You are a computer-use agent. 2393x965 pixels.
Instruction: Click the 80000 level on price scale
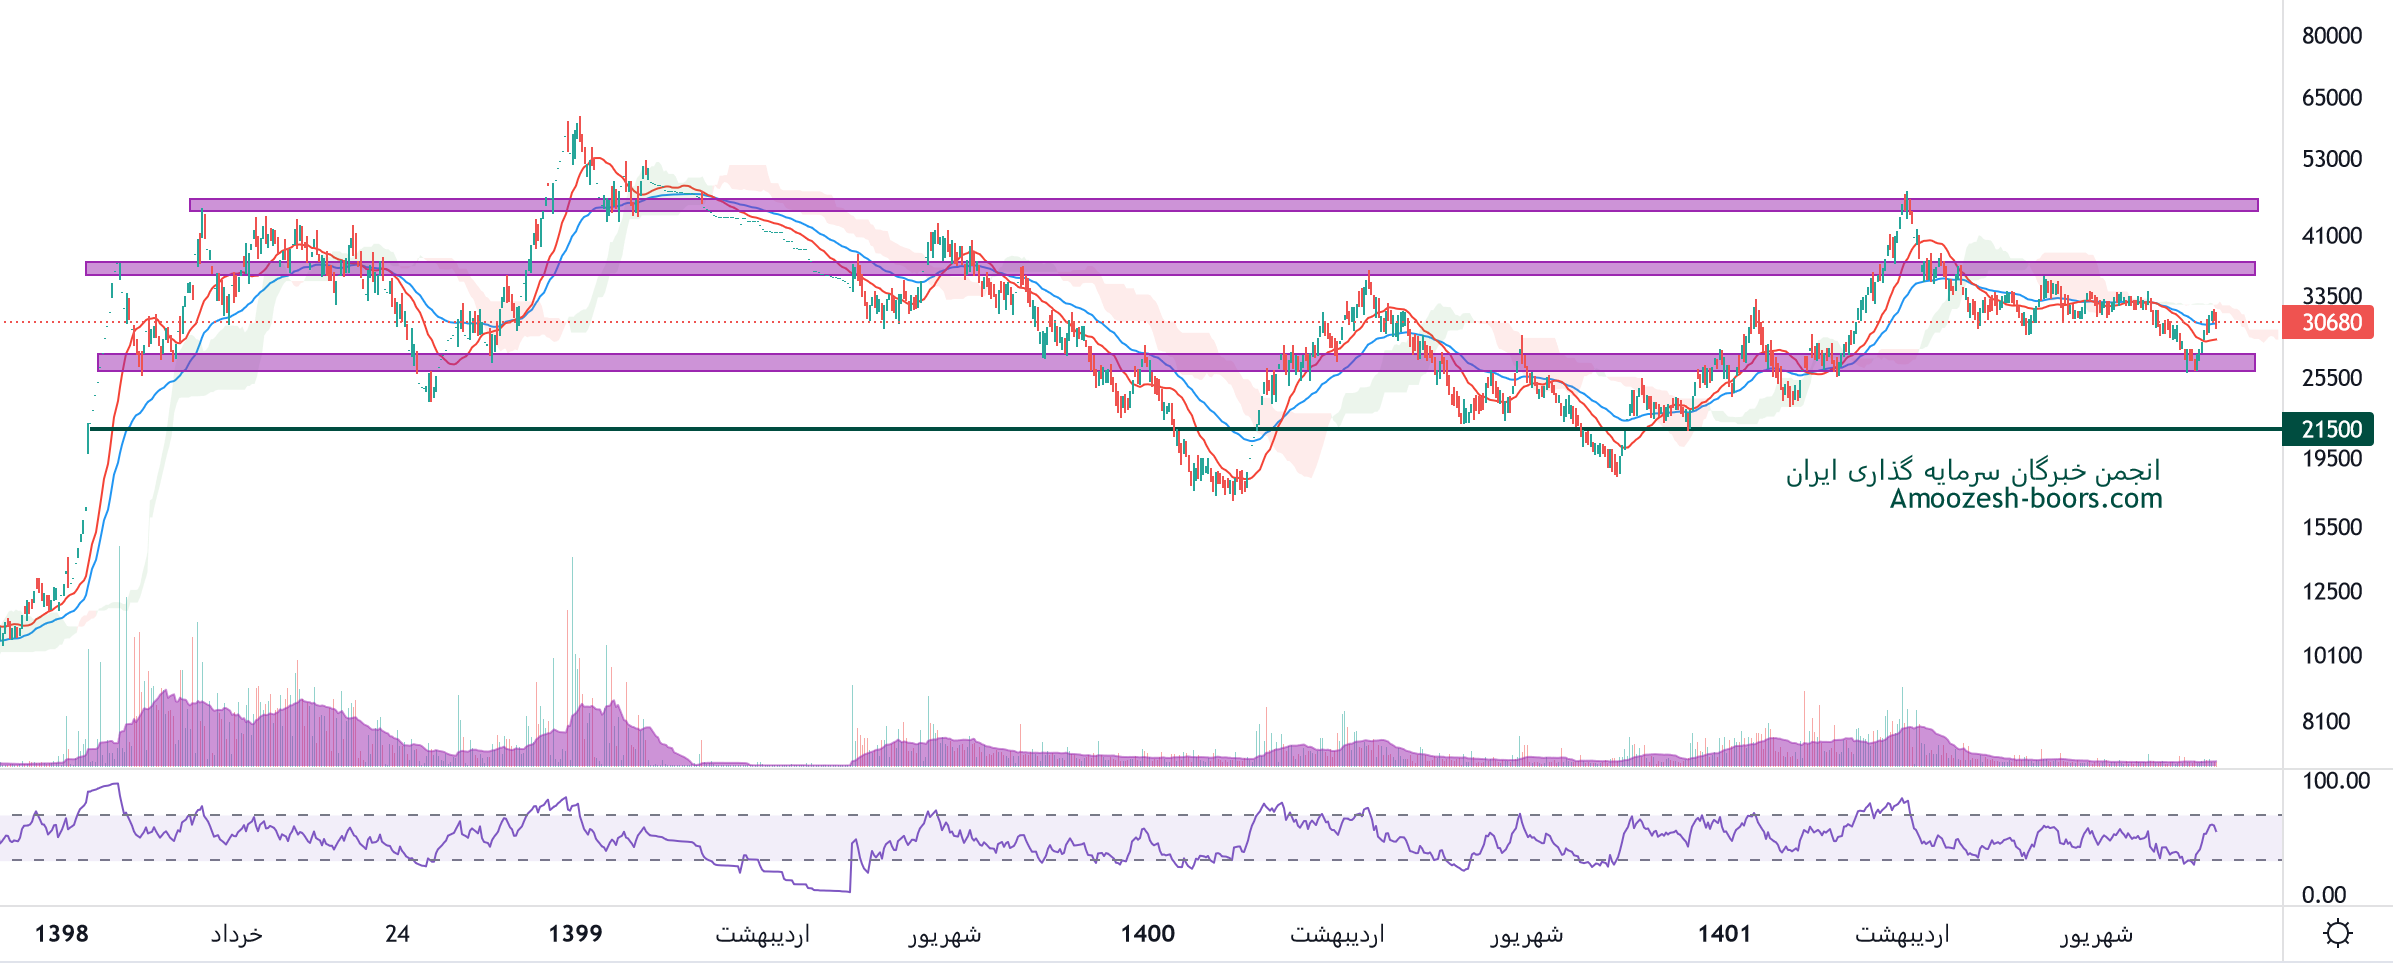[x=2331, y=36]
